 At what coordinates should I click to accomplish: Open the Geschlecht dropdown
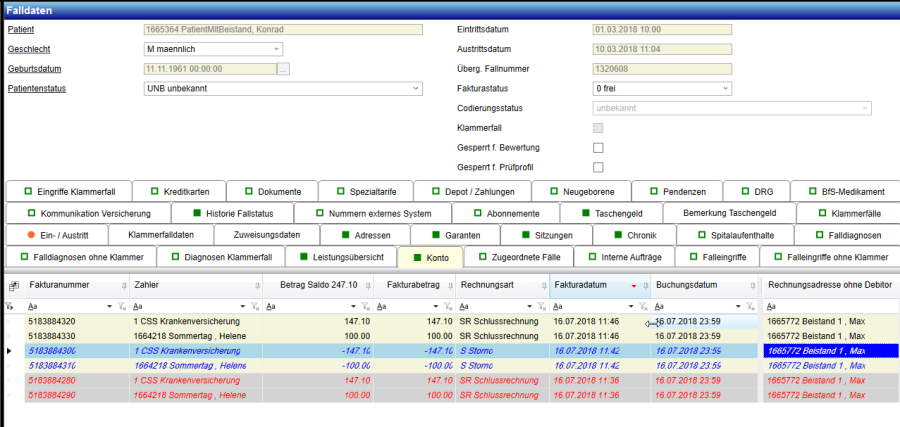(276, 49)
